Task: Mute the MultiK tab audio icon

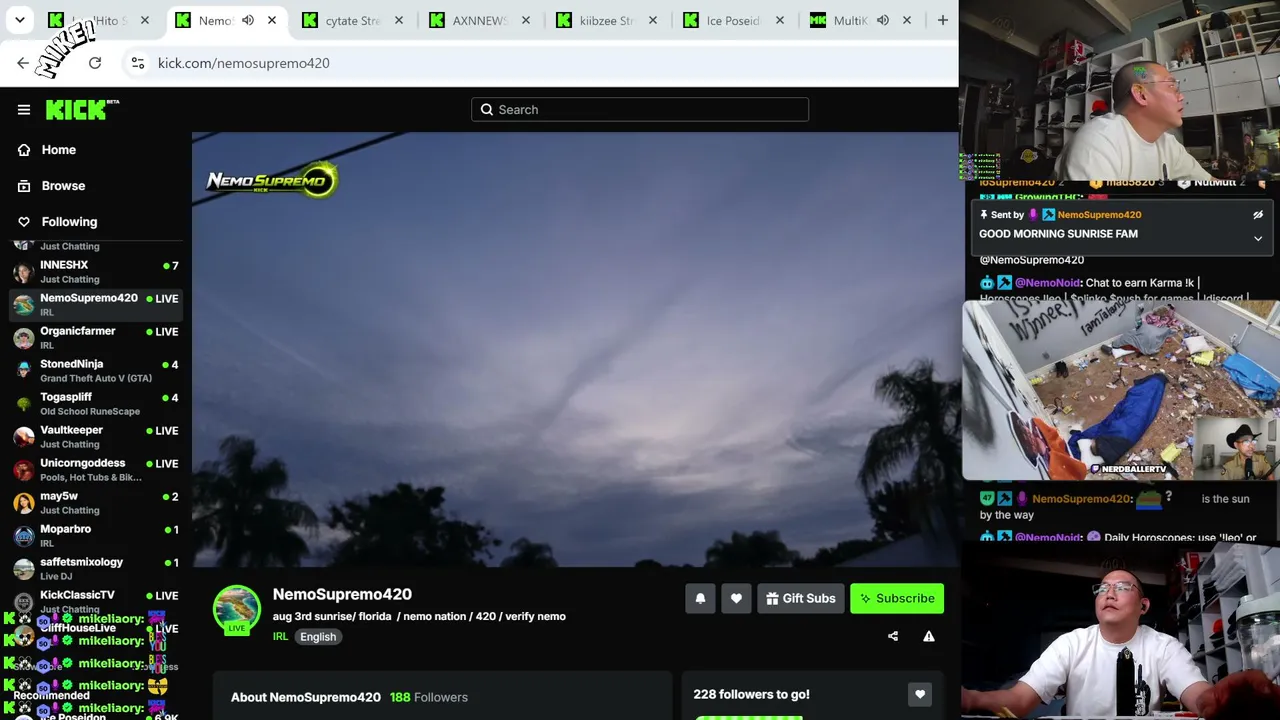Action: coord(883,20)
